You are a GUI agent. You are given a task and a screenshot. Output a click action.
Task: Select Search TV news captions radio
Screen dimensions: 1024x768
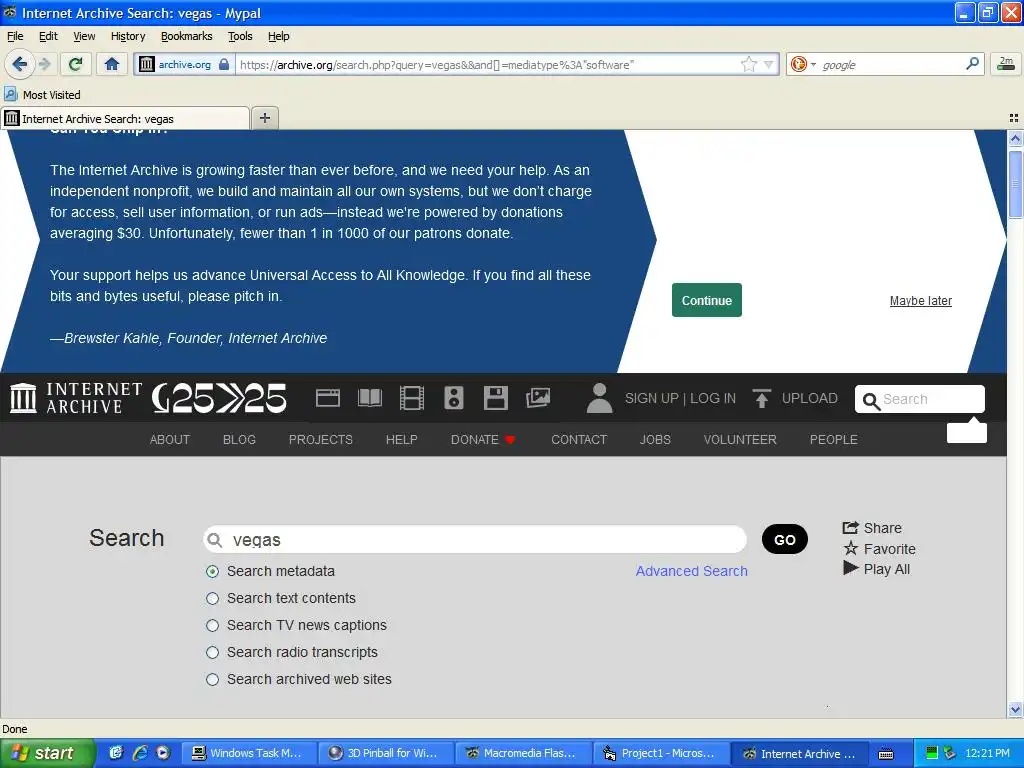212,626
